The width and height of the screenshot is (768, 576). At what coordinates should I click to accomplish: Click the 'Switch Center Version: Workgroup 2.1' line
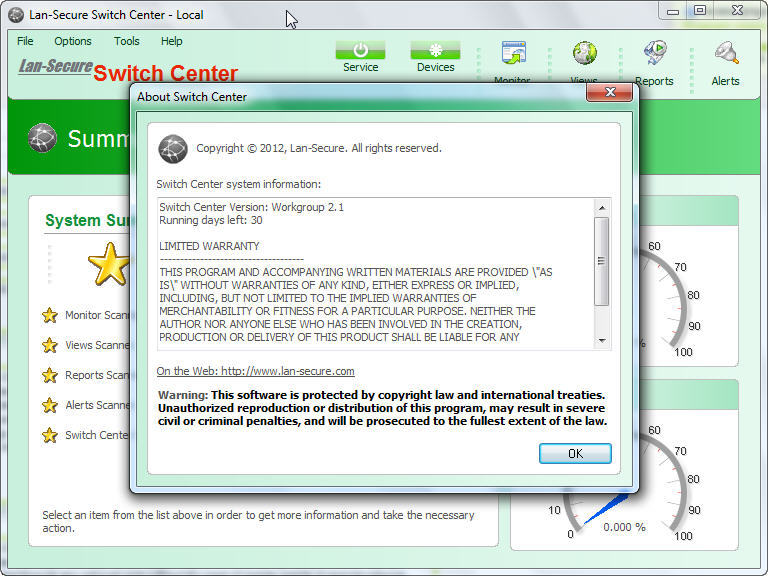coord(251,207)
